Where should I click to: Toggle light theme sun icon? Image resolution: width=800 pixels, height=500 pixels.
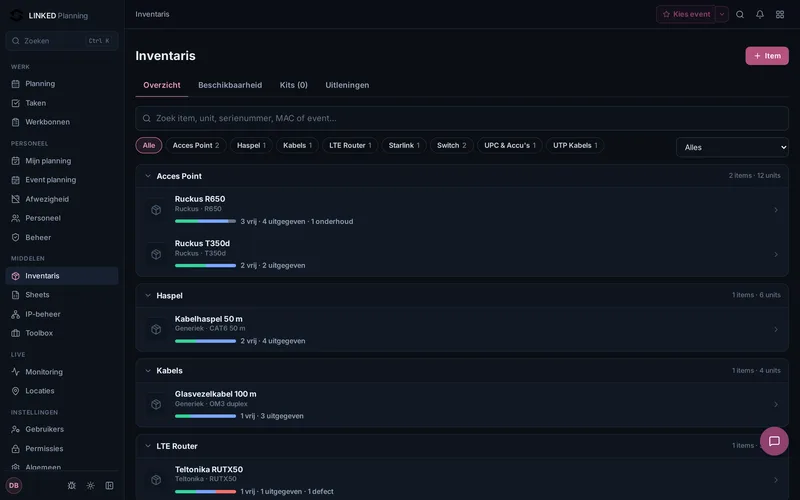(90, 486)
